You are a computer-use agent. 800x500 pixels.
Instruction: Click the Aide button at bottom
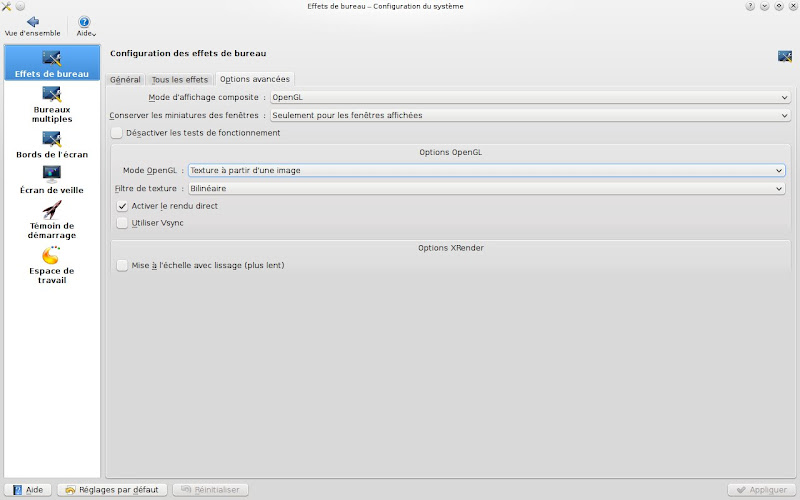tap(29, 490)
